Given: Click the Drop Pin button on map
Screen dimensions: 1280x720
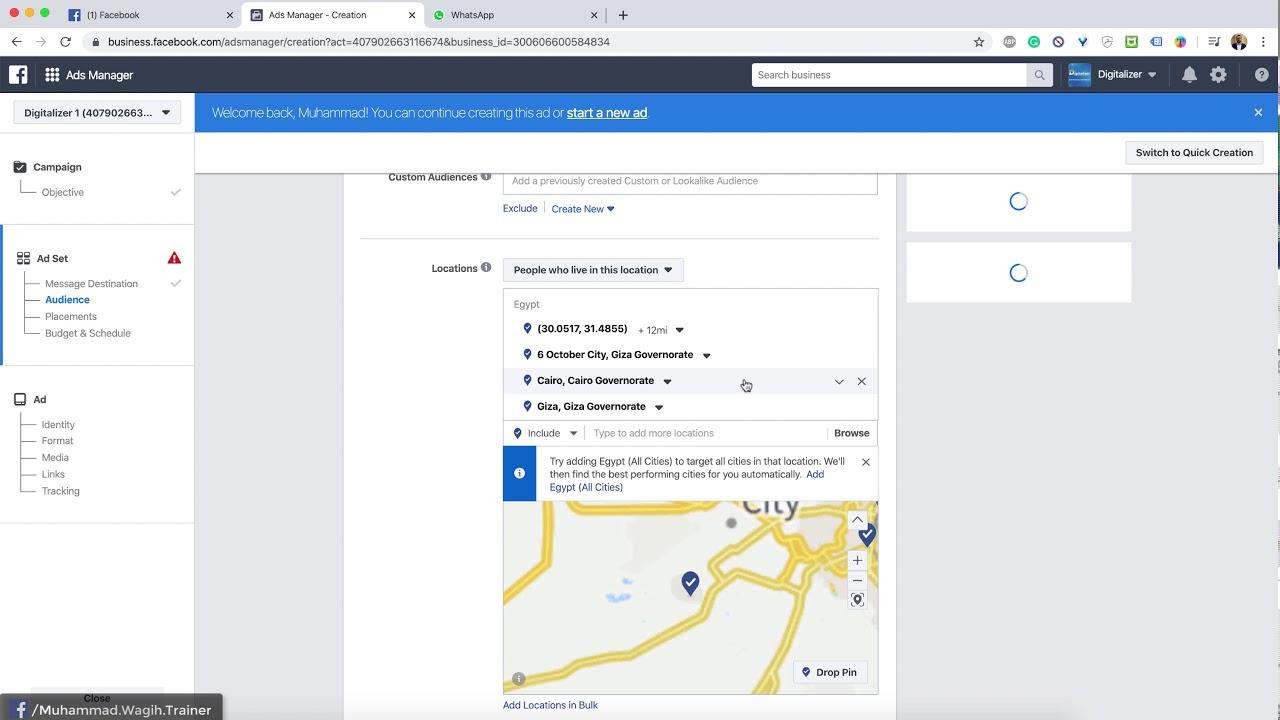Looking at the screenshot, I should click(x=830, y=672).
